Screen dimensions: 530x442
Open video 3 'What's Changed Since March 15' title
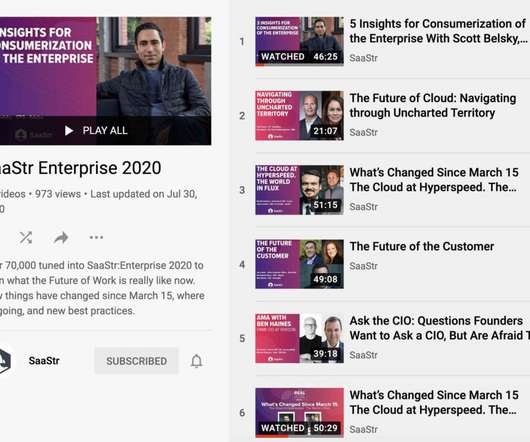pyautogui.click(x=434, y=180)
